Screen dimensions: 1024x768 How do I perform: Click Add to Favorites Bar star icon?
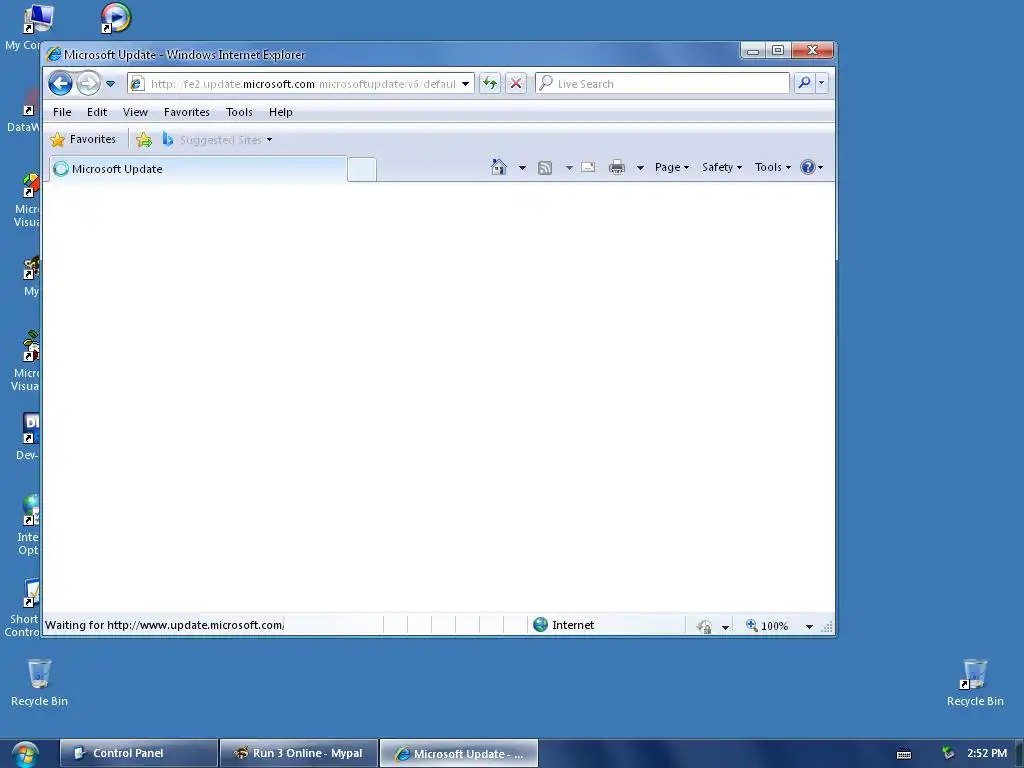144,139
